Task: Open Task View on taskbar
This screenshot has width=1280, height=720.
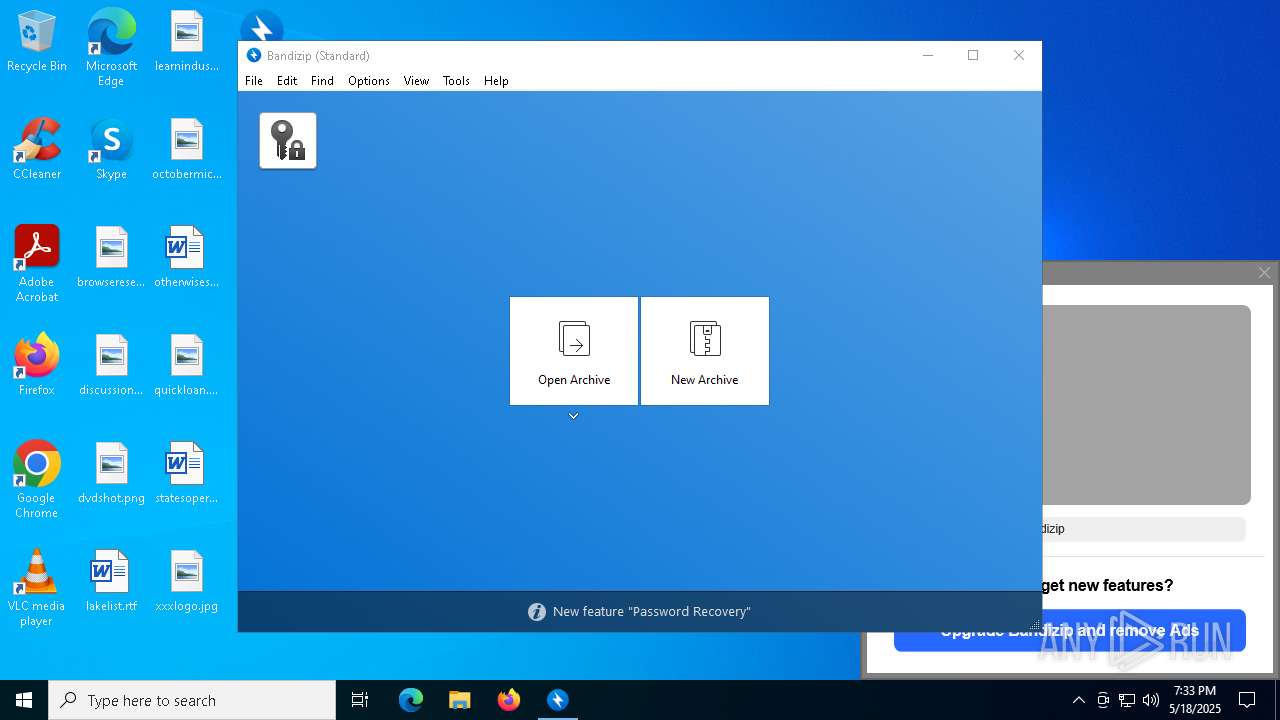Action: [360, 700]
